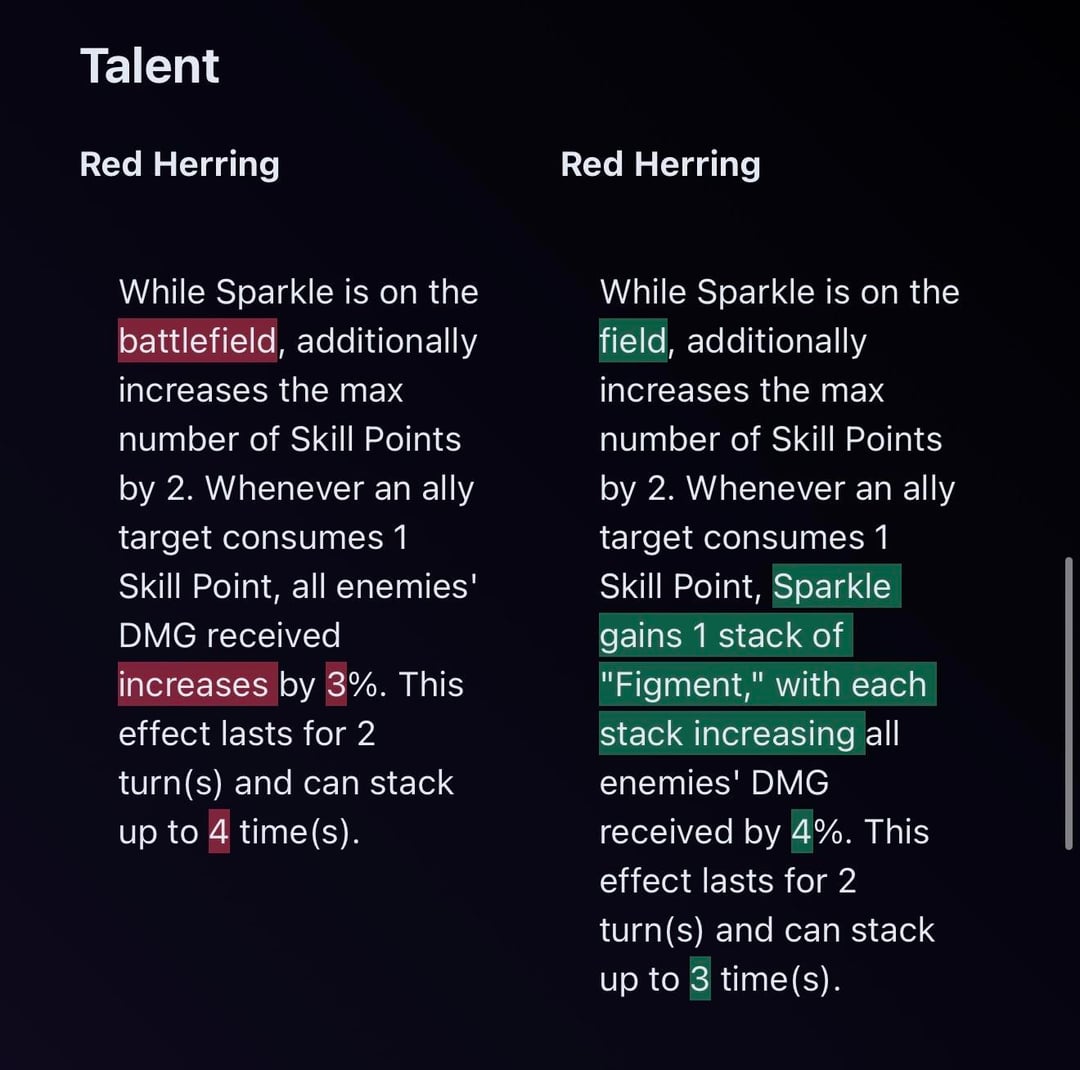This screenshot has width=1080, height=1070.
Task: Click the green-highlighted text "gains 1 stack of"
Action: tap(722, 636)
